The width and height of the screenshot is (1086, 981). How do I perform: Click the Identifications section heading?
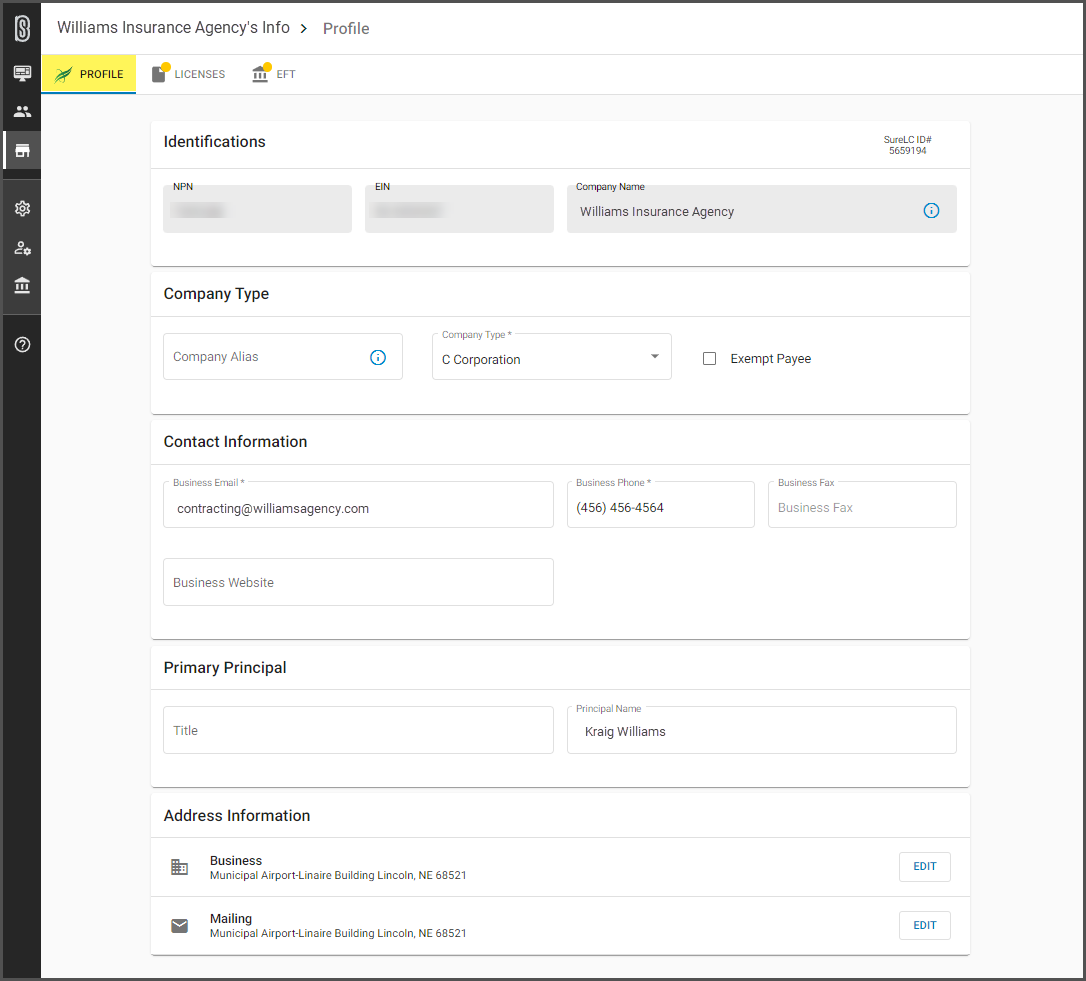click(x=215, y=142)
